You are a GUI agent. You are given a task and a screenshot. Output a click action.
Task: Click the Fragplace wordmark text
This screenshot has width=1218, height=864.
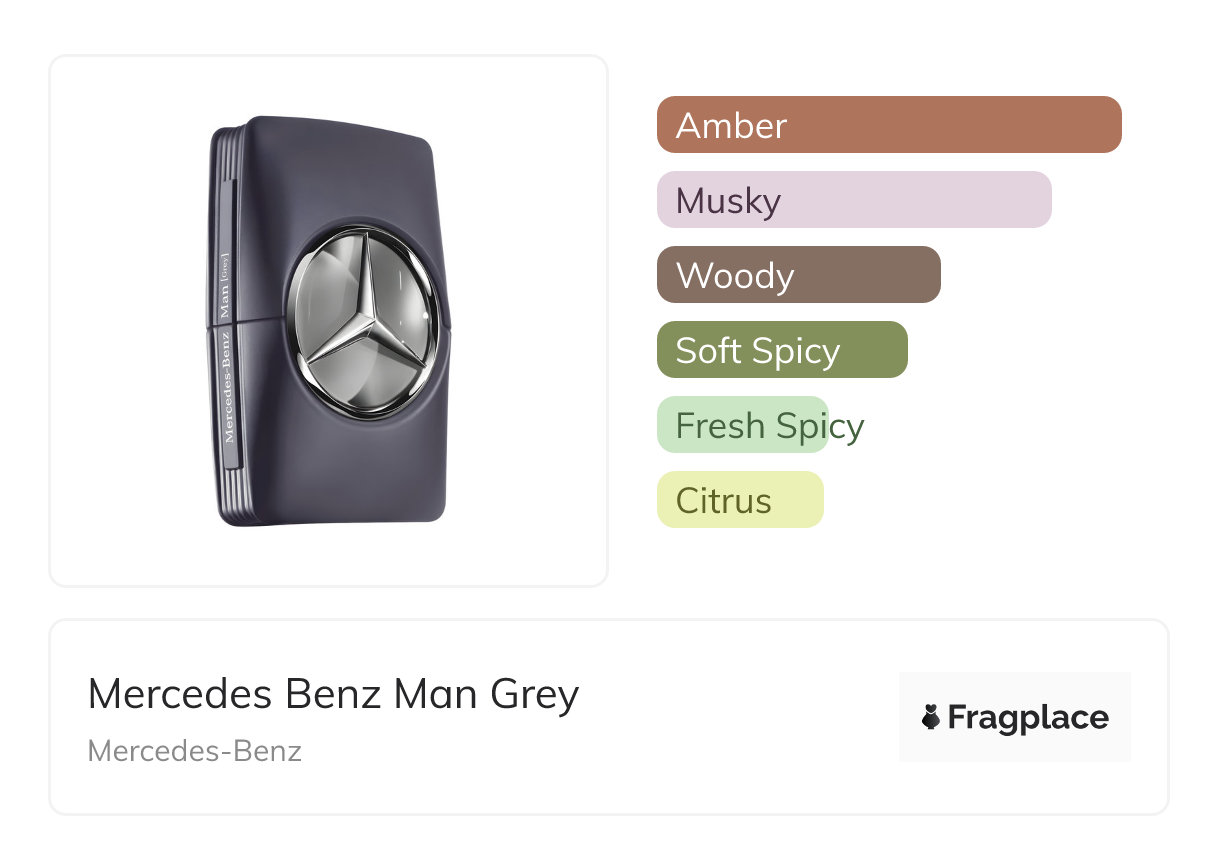coord(1028,717)
